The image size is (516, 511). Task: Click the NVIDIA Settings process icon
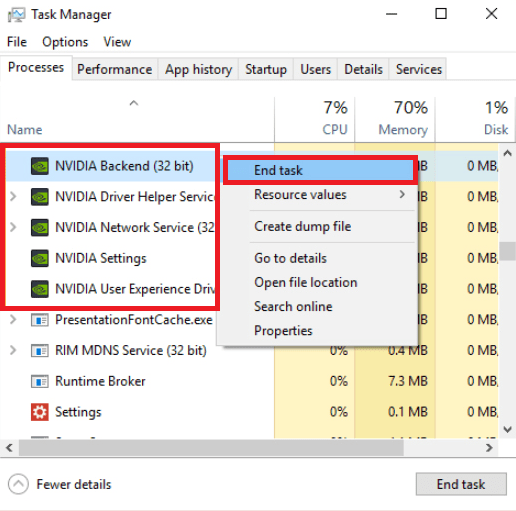[x=40, y=258]
